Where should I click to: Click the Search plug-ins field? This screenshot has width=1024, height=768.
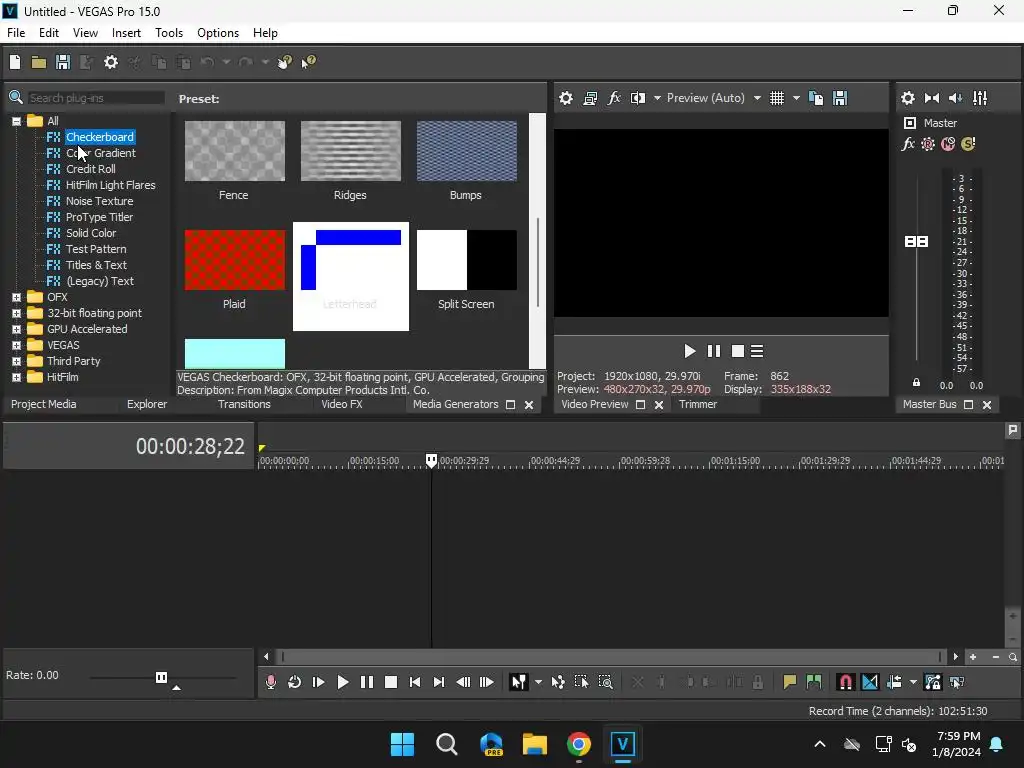(x=96, y=98)
